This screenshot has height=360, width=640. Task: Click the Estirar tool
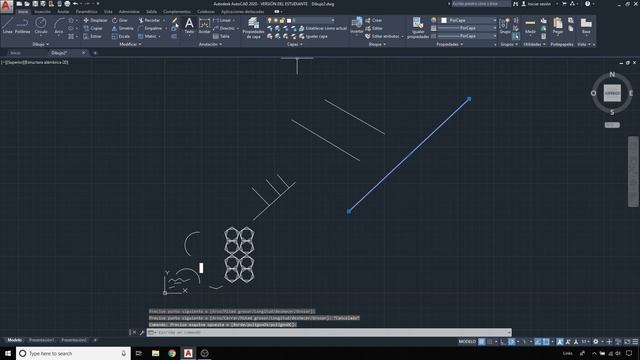tap(93, 36)
